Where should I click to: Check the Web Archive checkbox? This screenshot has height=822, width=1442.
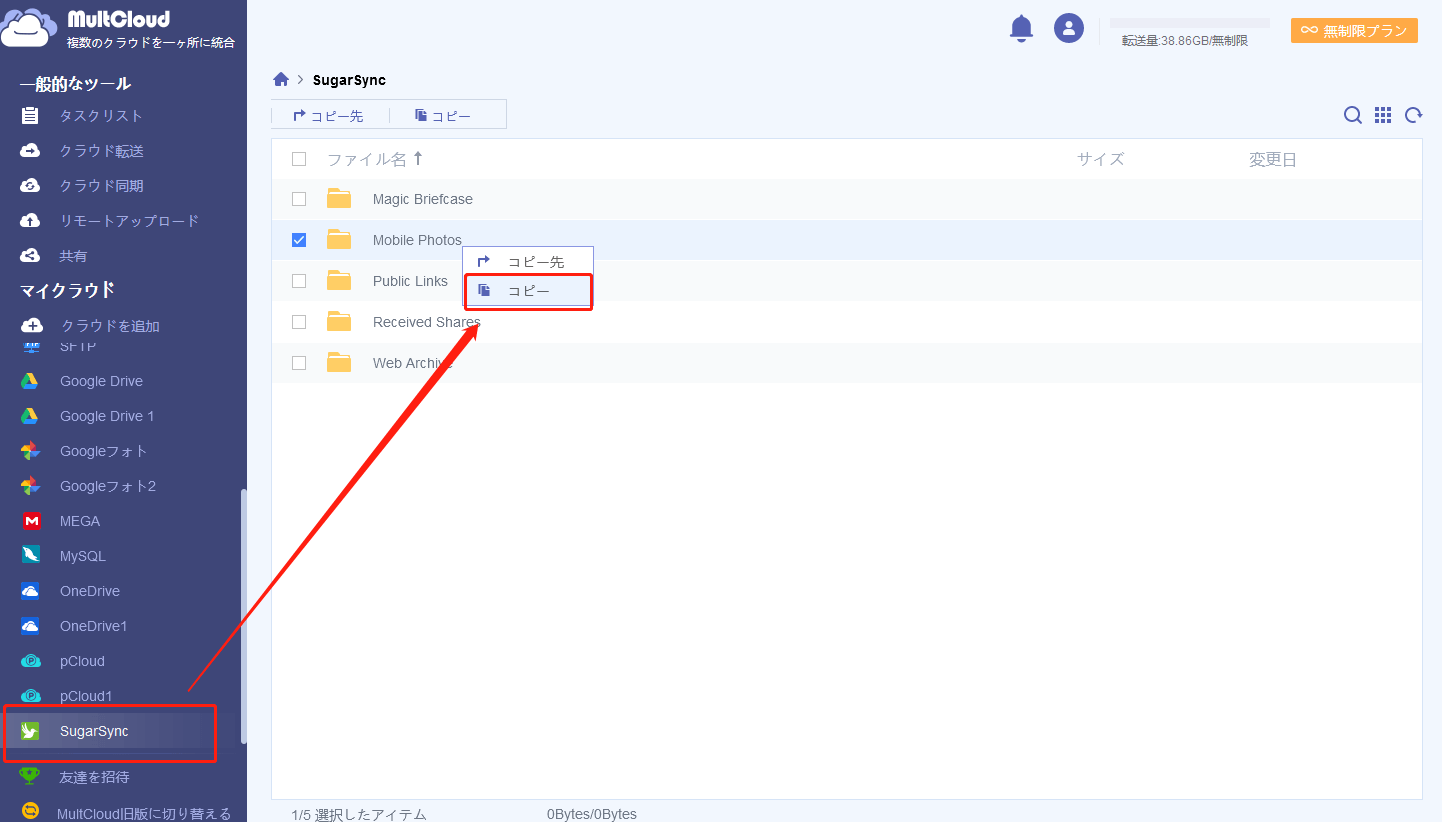coord(299,363)
